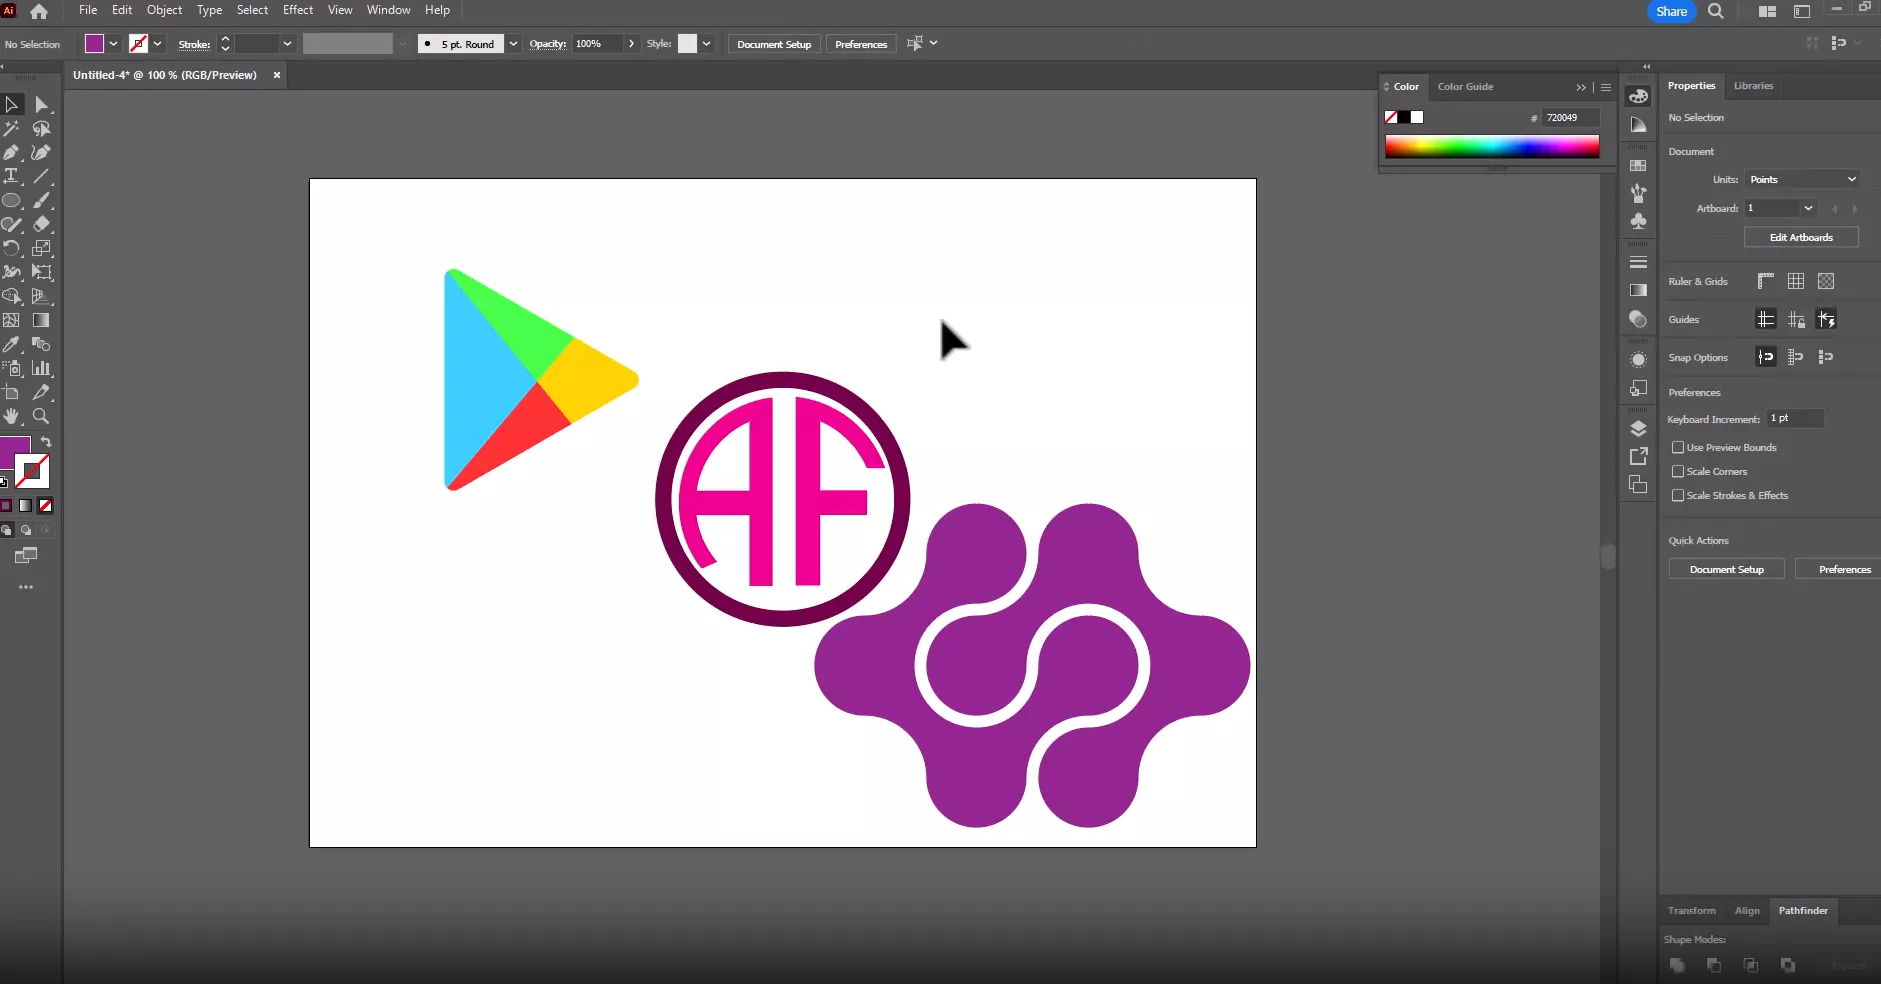This screenshot has height=984, width=1881.
Task: Pick the Column Graph tool
Action: click(41, 368)
